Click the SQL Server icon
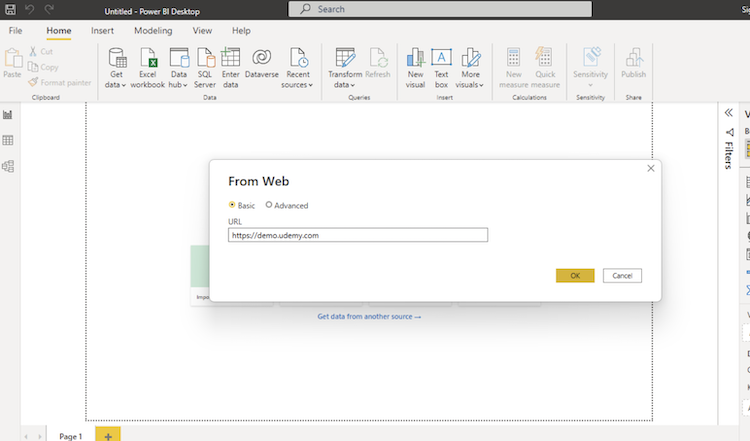The width and height of the screenshot is (750, 441). [205, 68]
